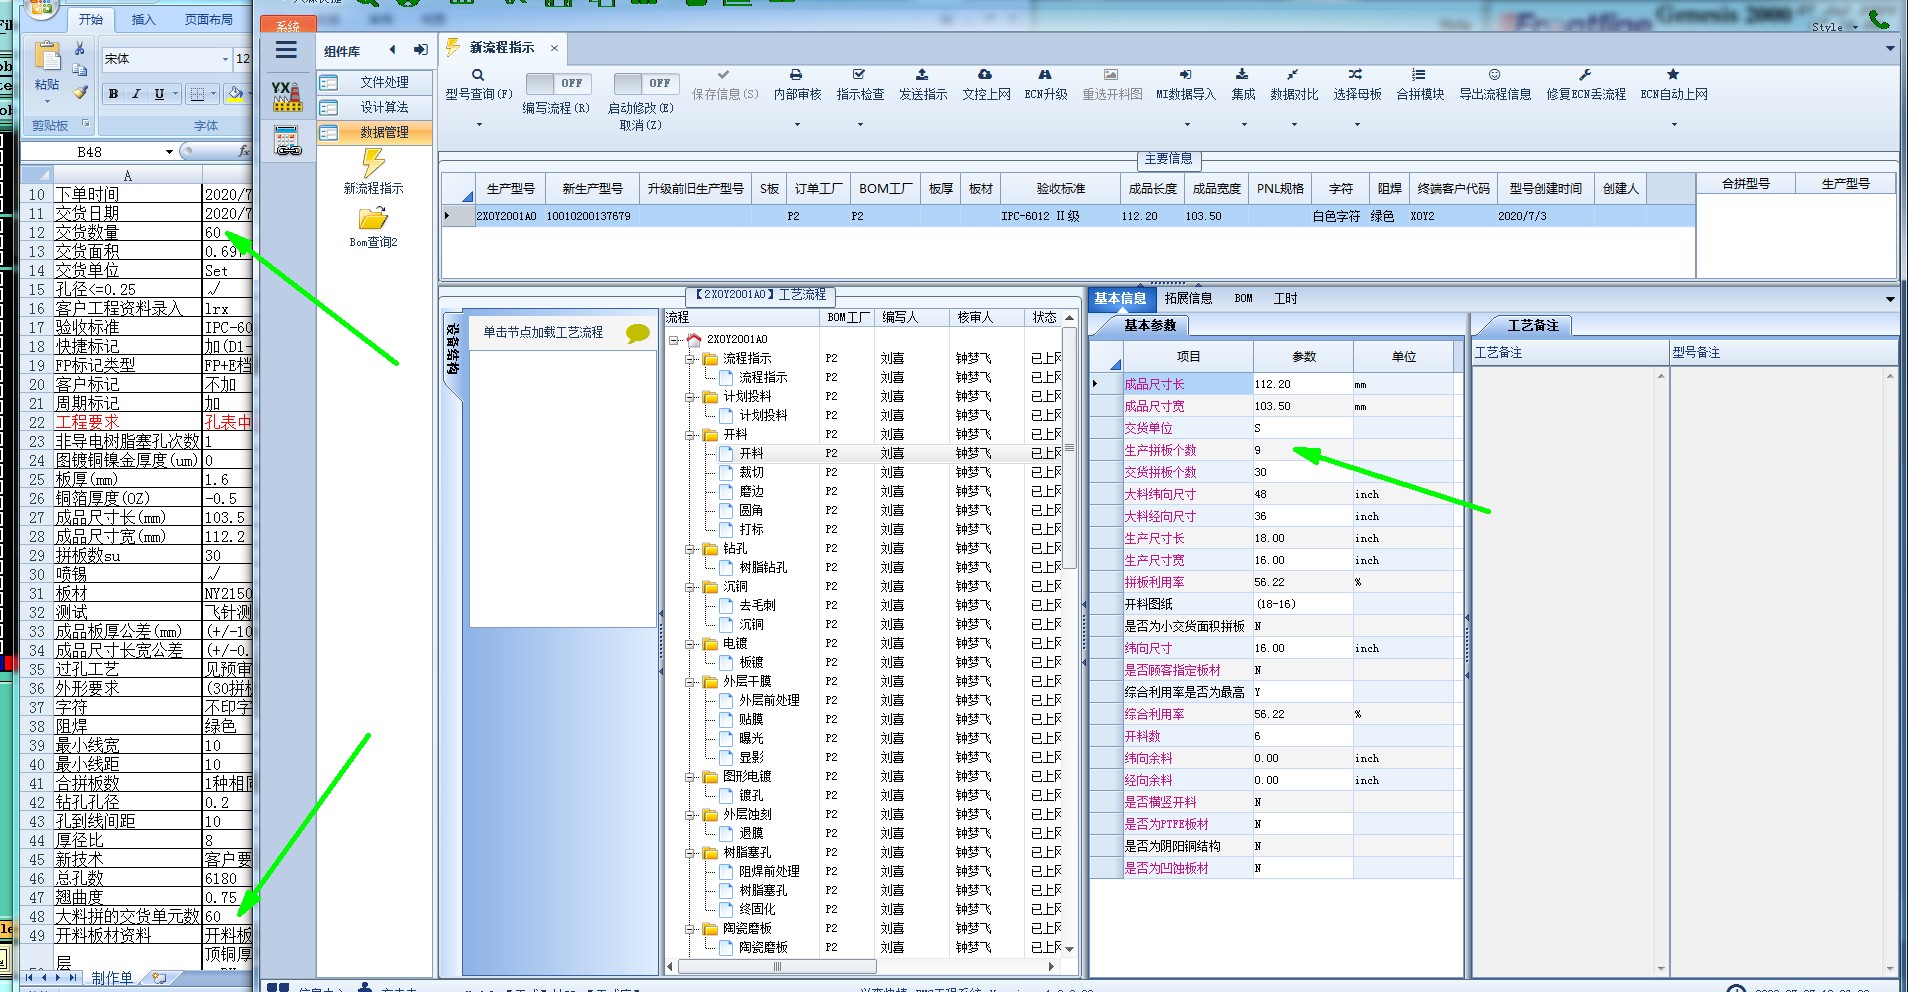
Task: Click the 指示检查 check icon
Action: tap(859, 75)
